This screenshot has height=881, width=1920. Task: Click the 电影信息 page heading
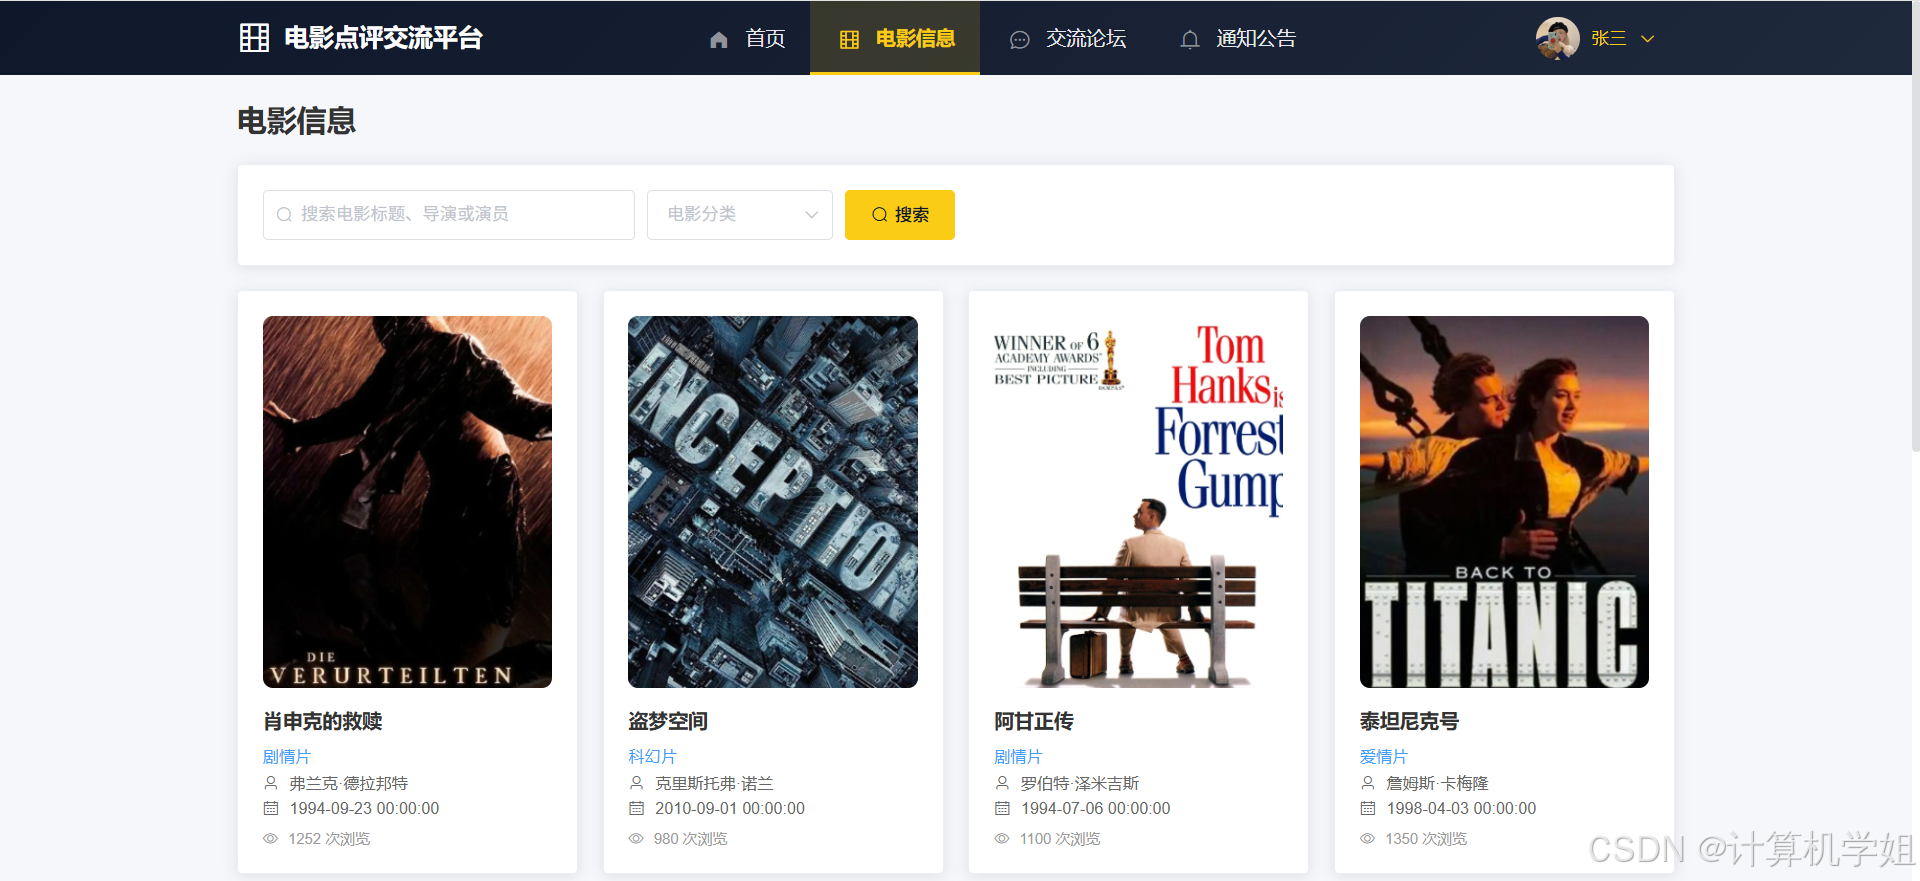pyautogui.click(x=297, y=121)
